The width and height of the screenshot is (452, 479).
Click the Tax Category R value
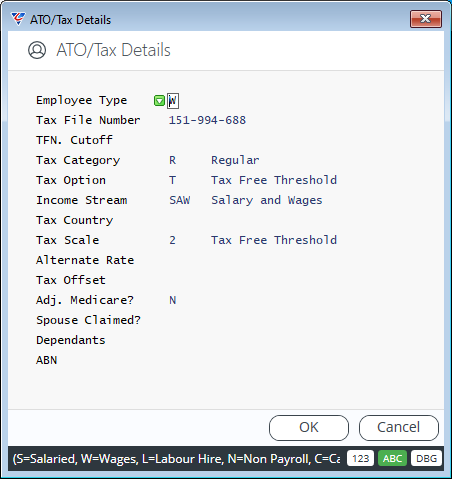[172, 160]
